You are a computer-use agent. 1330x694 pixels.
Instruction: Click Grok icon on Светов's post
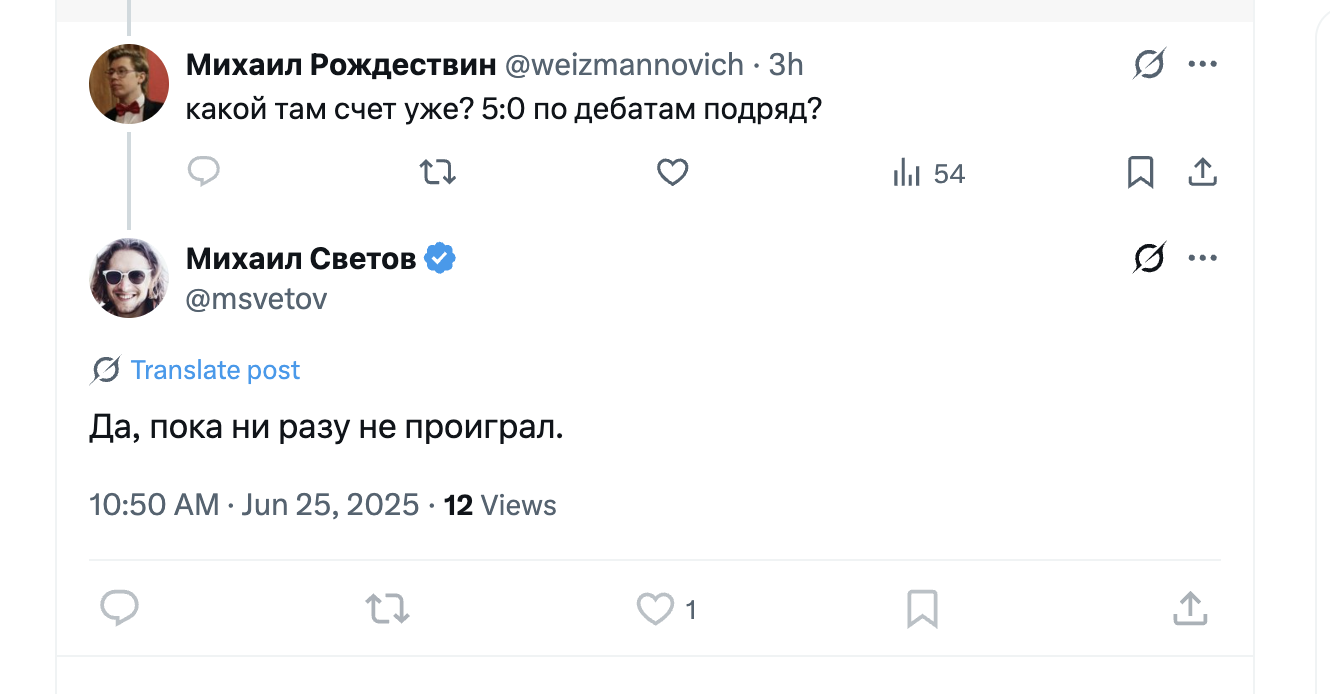1149,259
